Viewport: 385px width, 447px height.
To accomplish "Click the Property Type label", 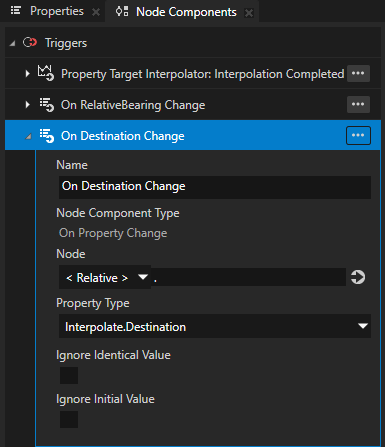I will [93, 303].
